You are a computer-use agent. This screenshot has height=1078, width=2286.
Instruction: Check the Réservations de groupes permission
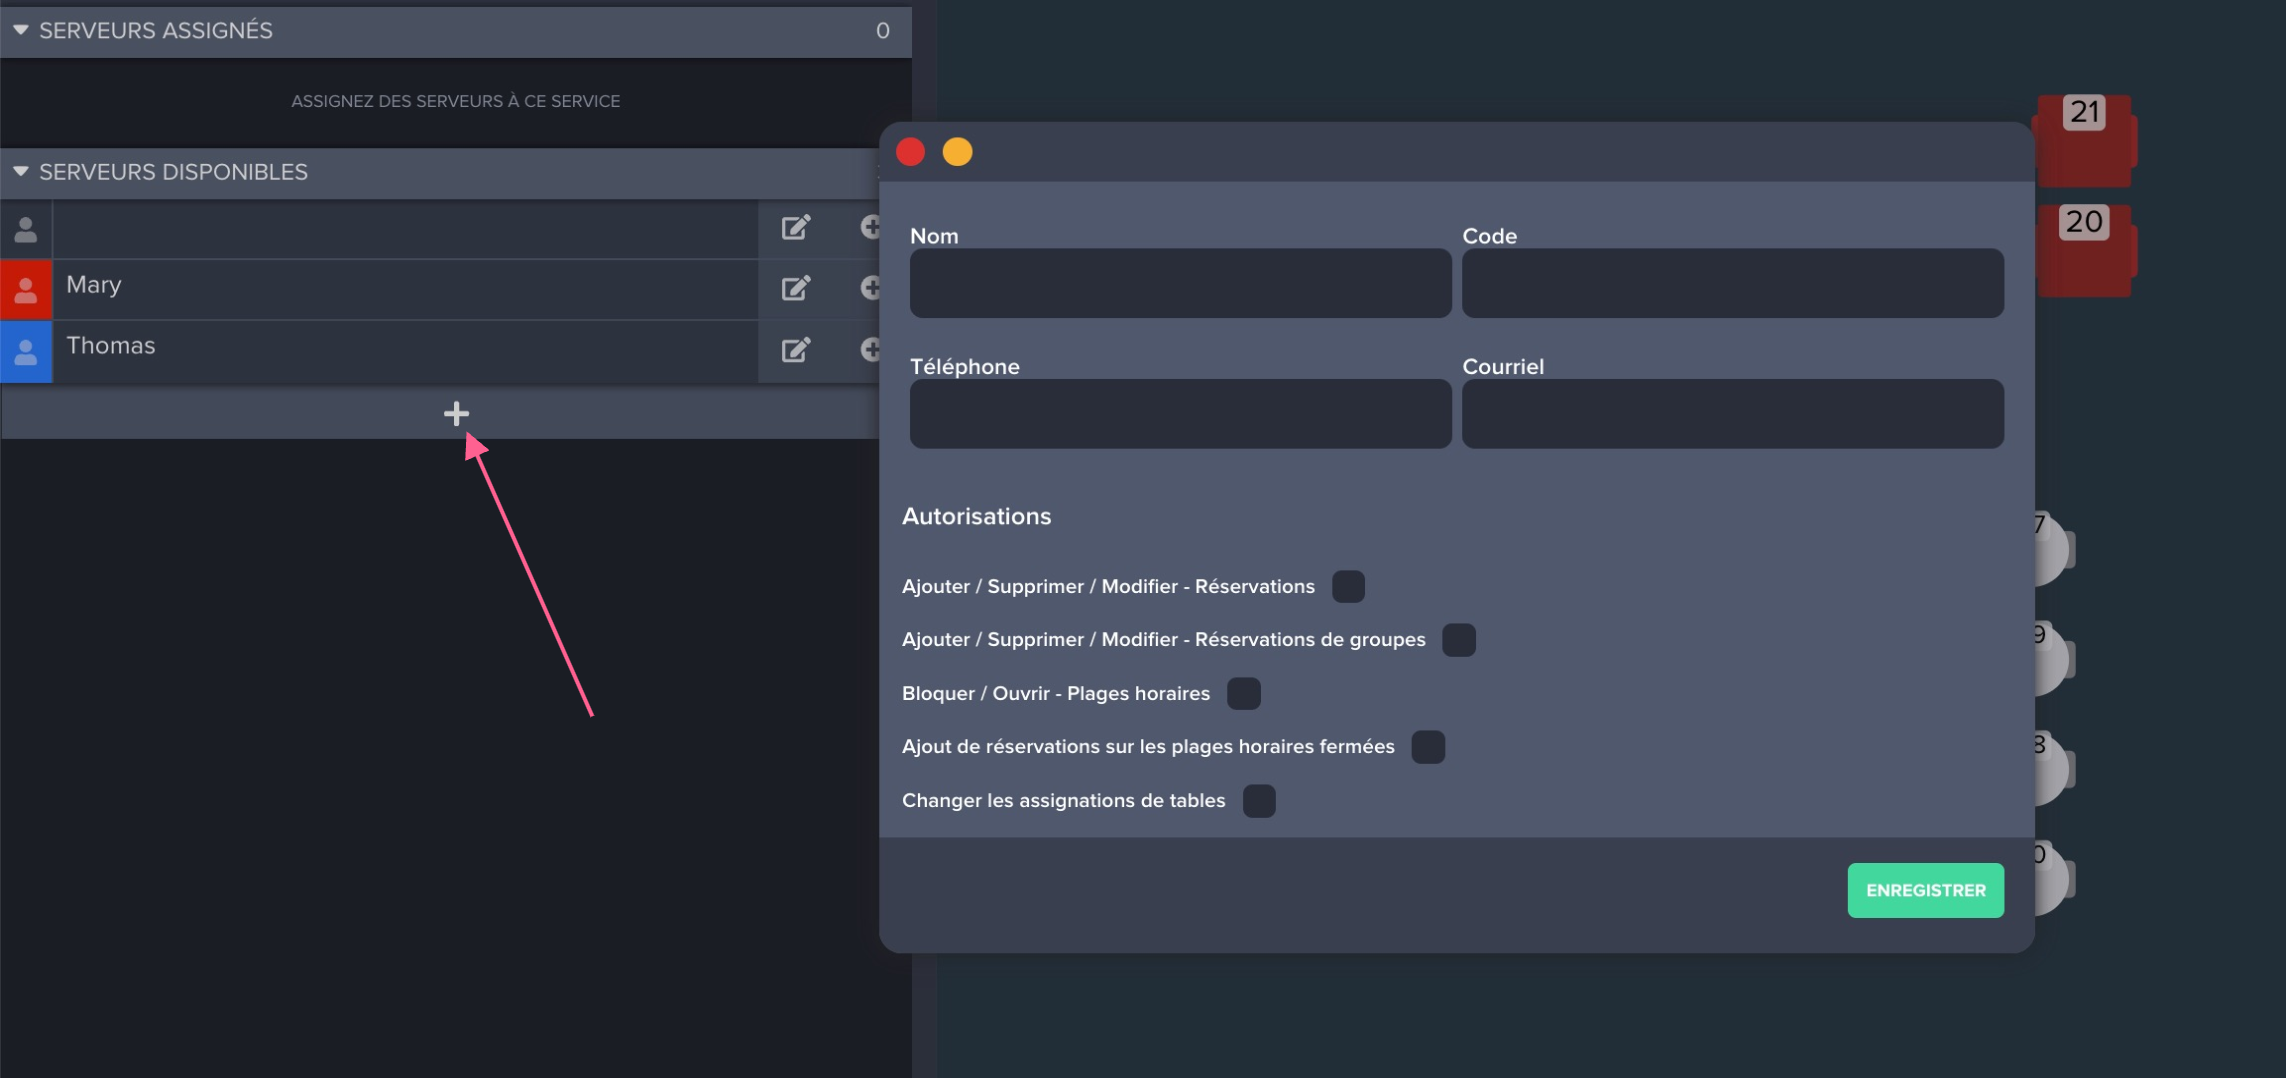click(1458, 640)
